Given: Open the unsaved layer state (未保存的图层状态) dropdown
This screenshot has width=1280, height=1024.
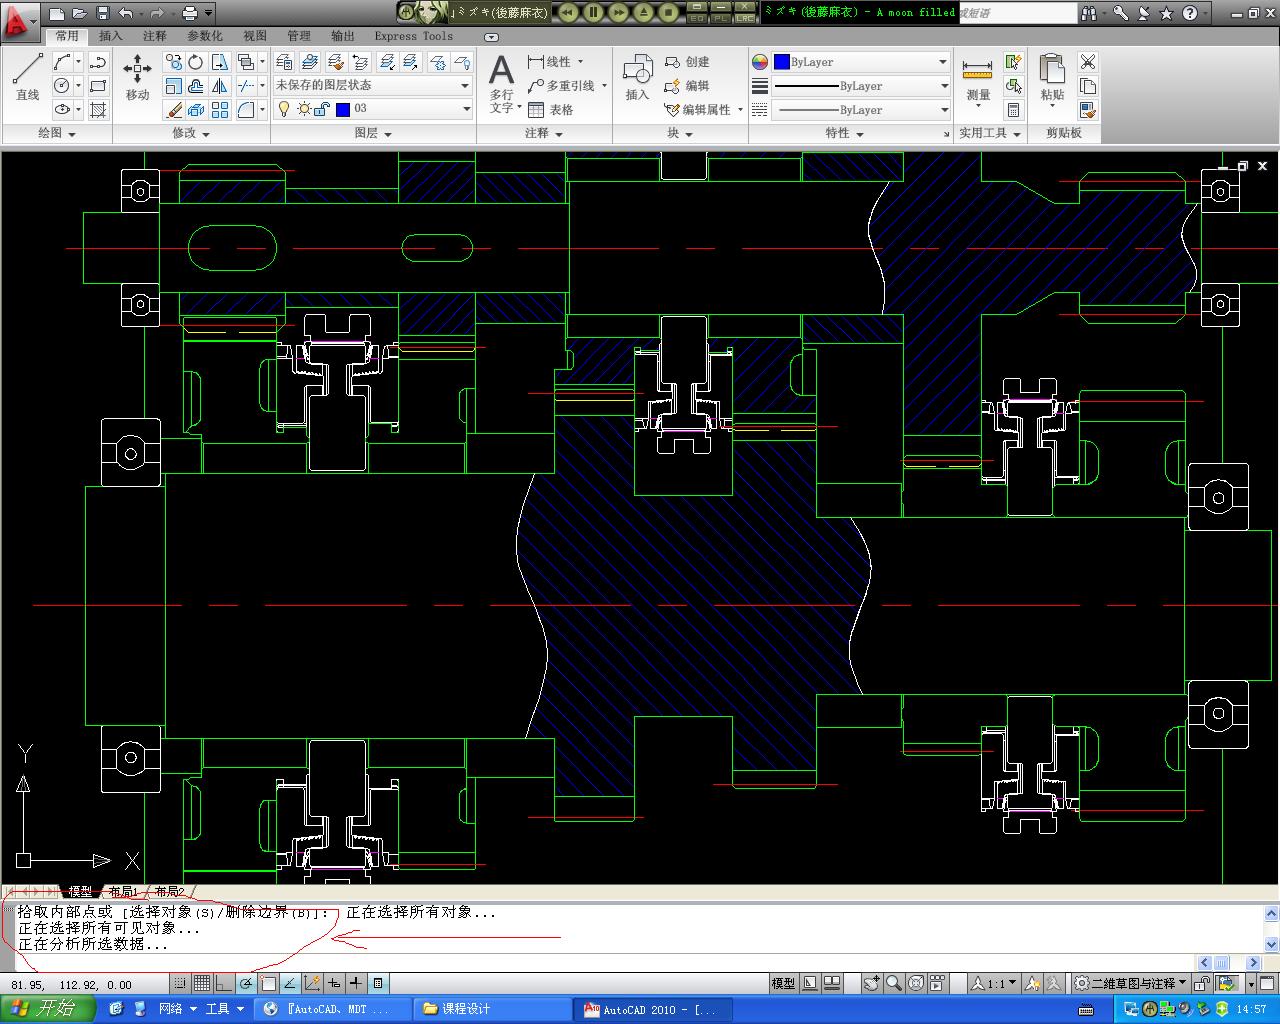Looking at the screenshot, I should (x=373, y=85).
